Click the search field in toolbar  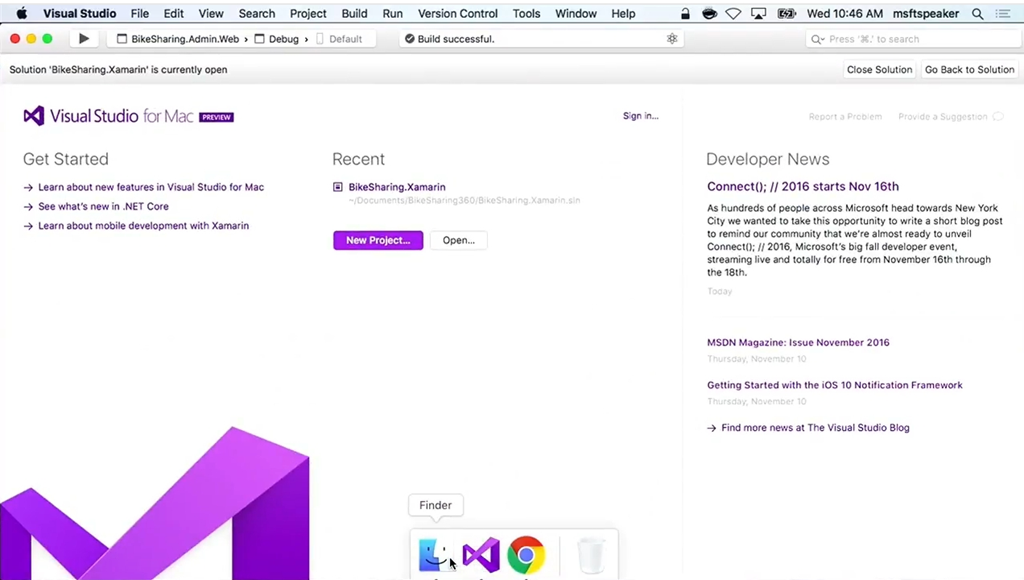[913, 39]
